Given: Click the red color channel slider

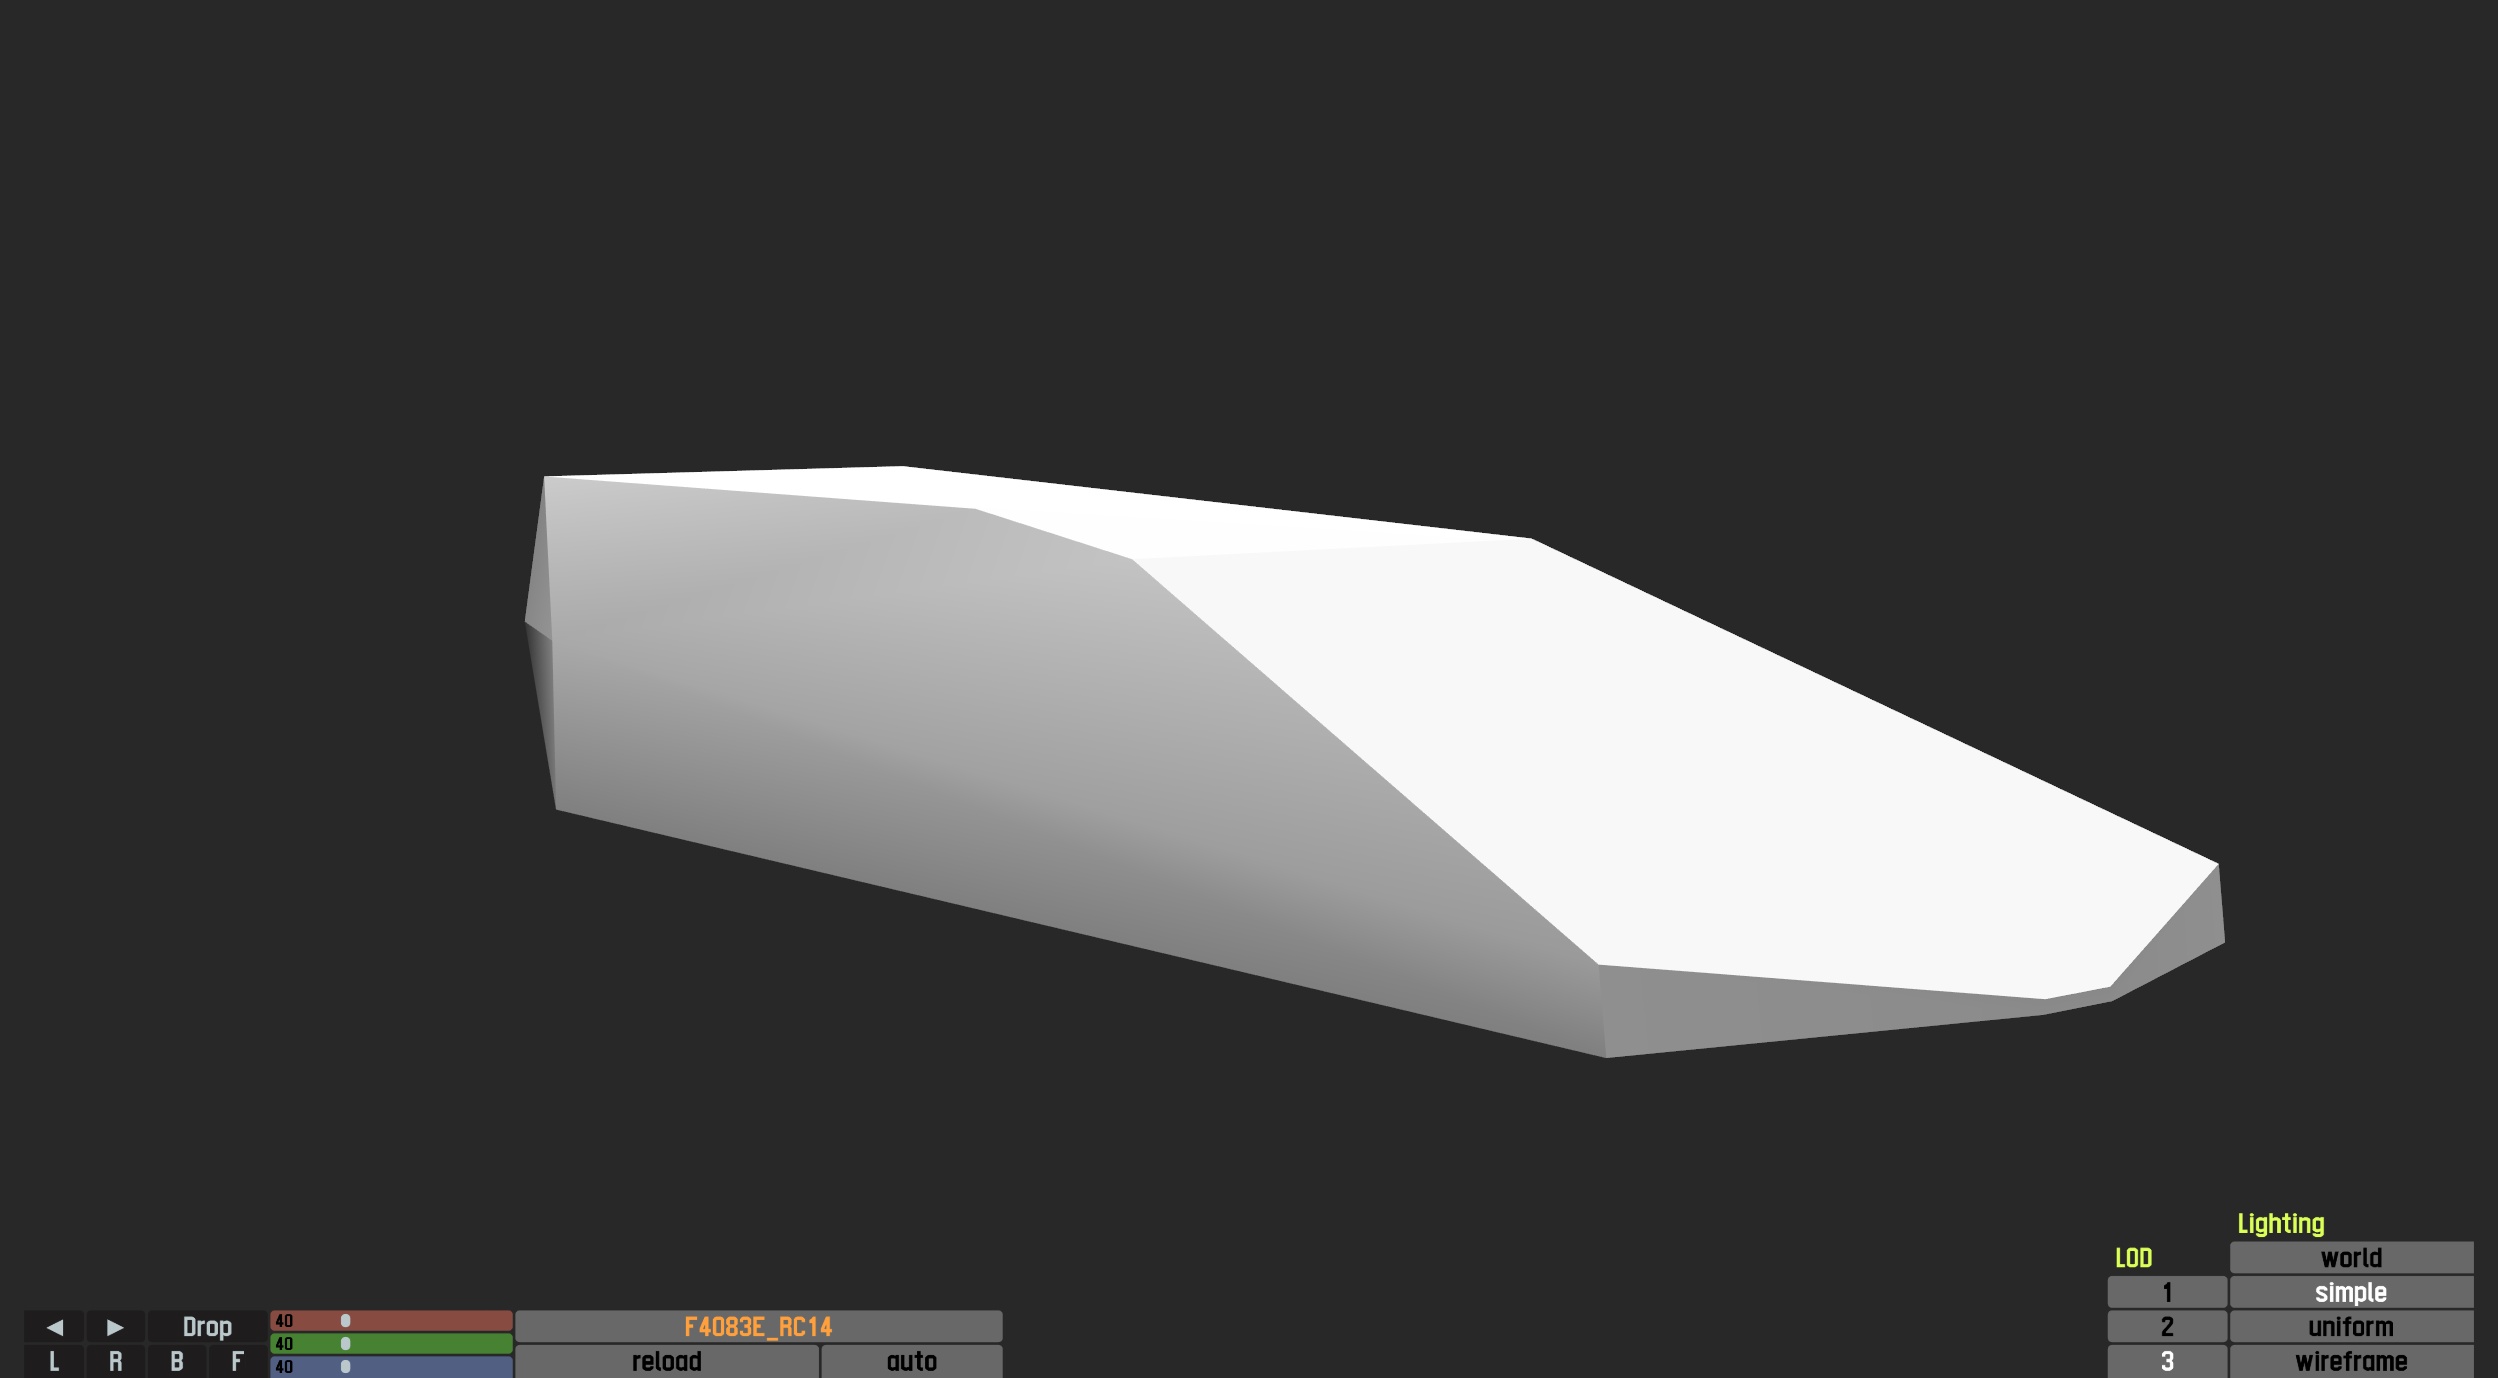Looking at the screenshot, I should point(391,1321).
